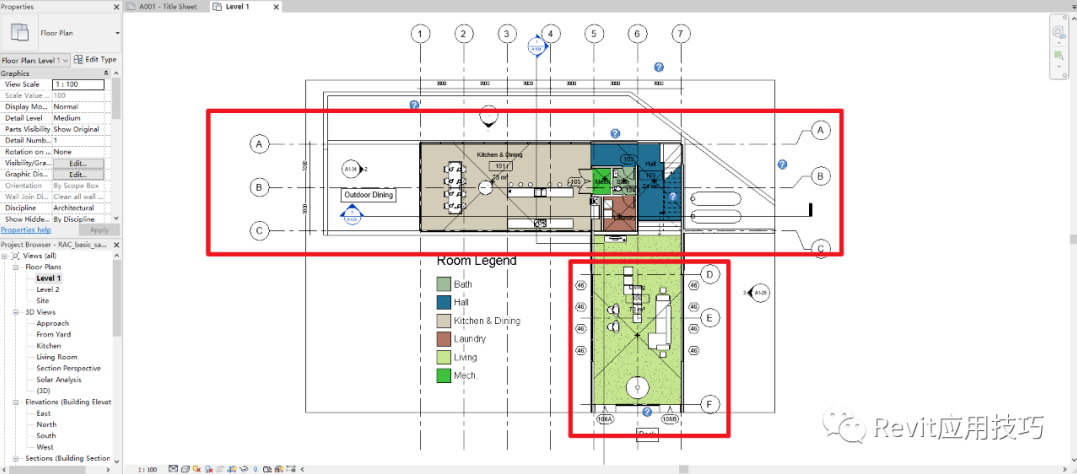Click grid bubble 7 at top of plan
Screen dimensions: 1077x474
point(681,33)
